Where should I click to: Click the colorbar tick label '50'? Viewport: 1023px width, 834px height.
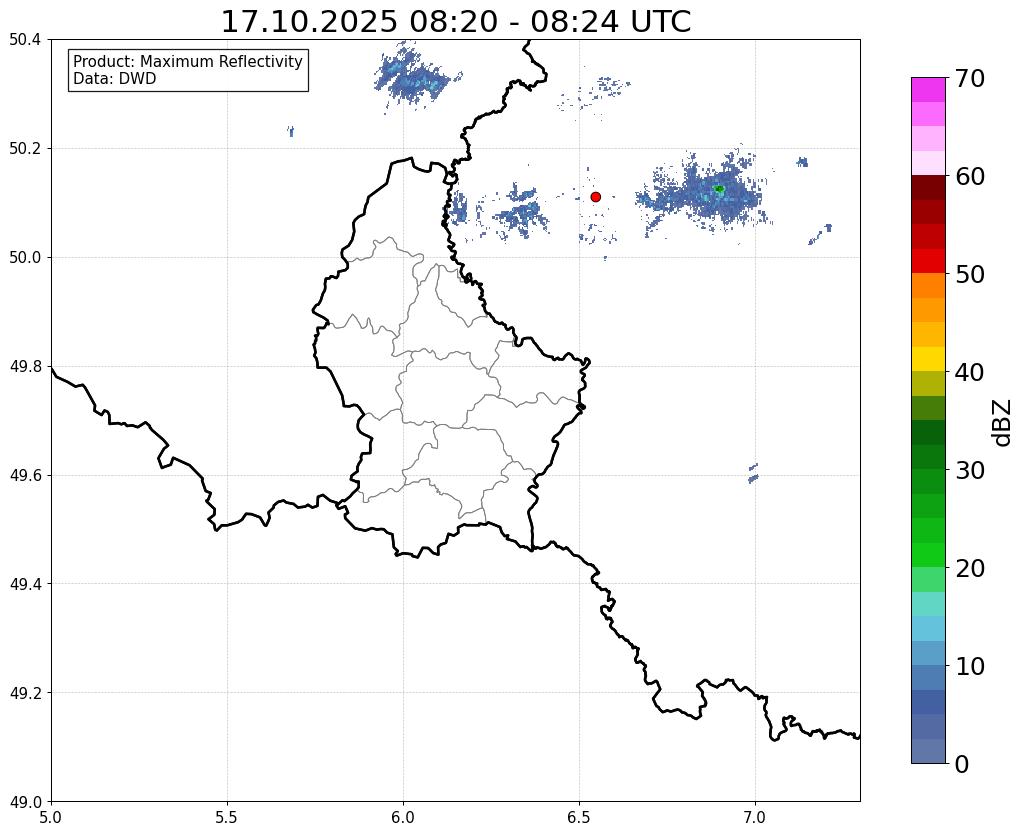(970, 274)
